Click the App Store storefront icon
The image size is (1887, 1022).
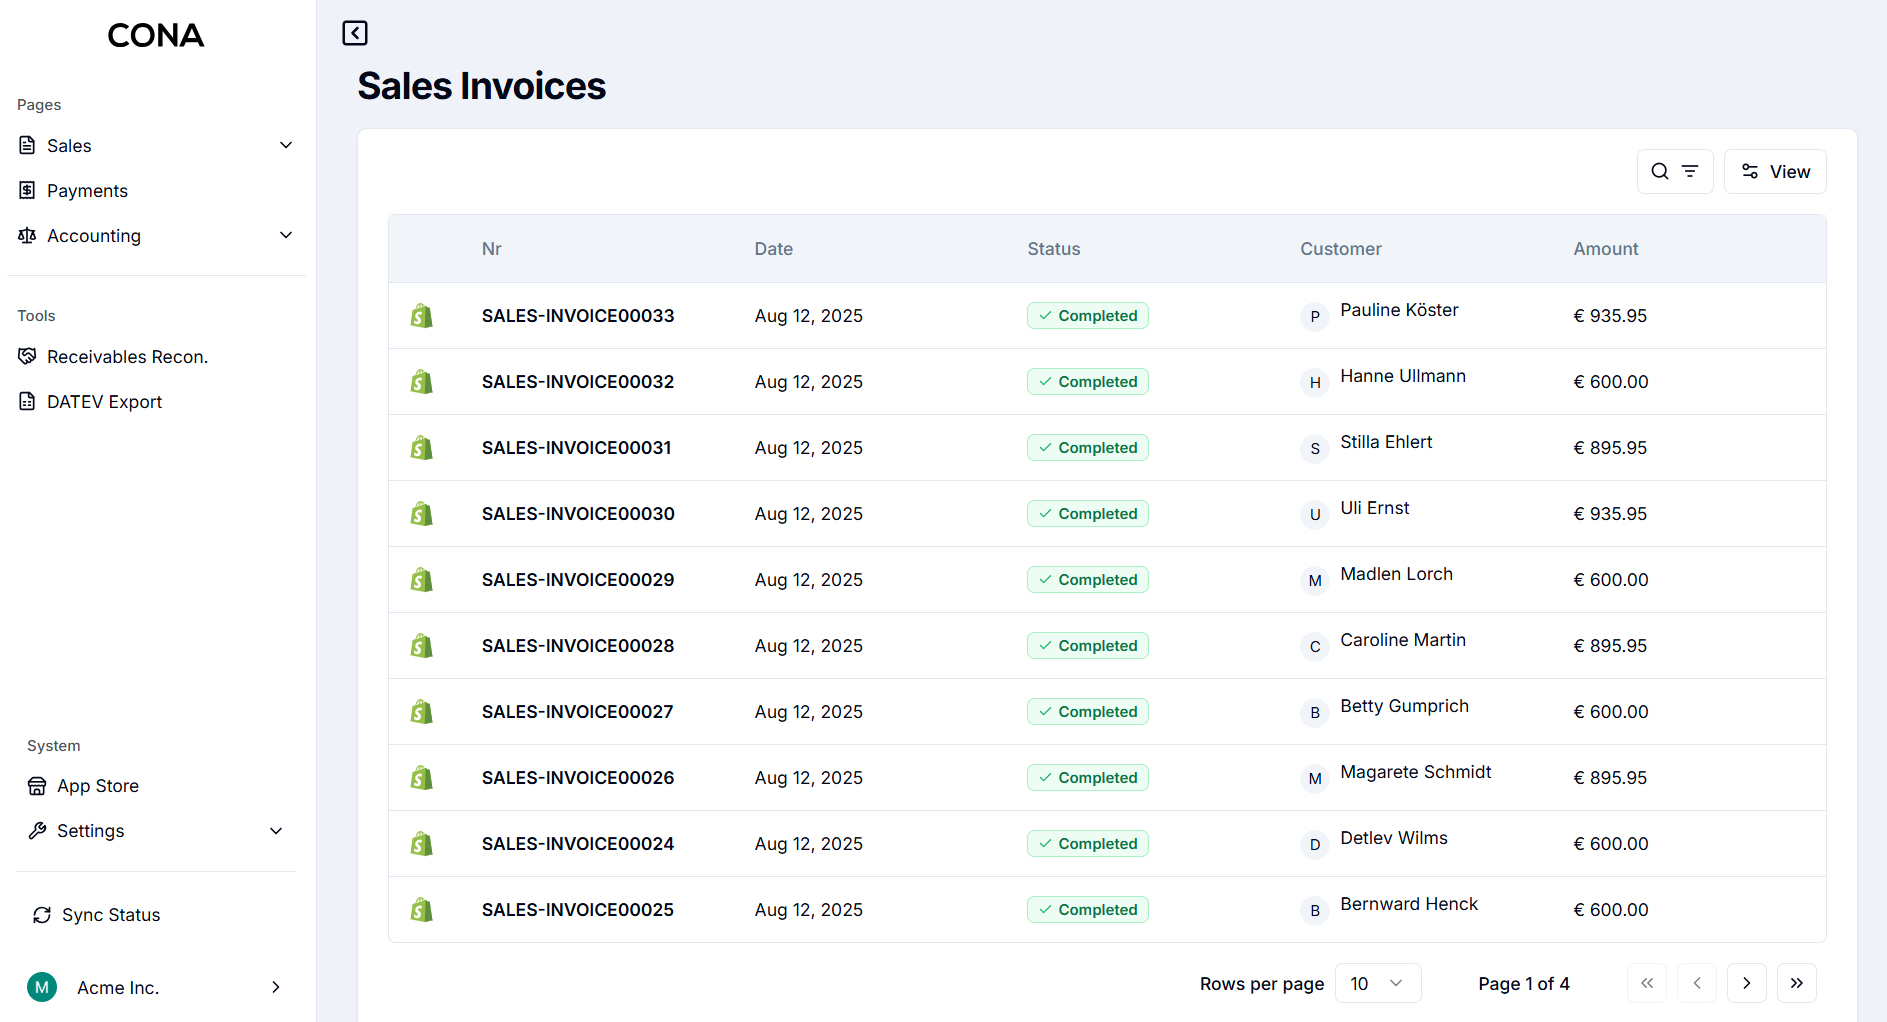pyautogui.click(x=37, y=786)
